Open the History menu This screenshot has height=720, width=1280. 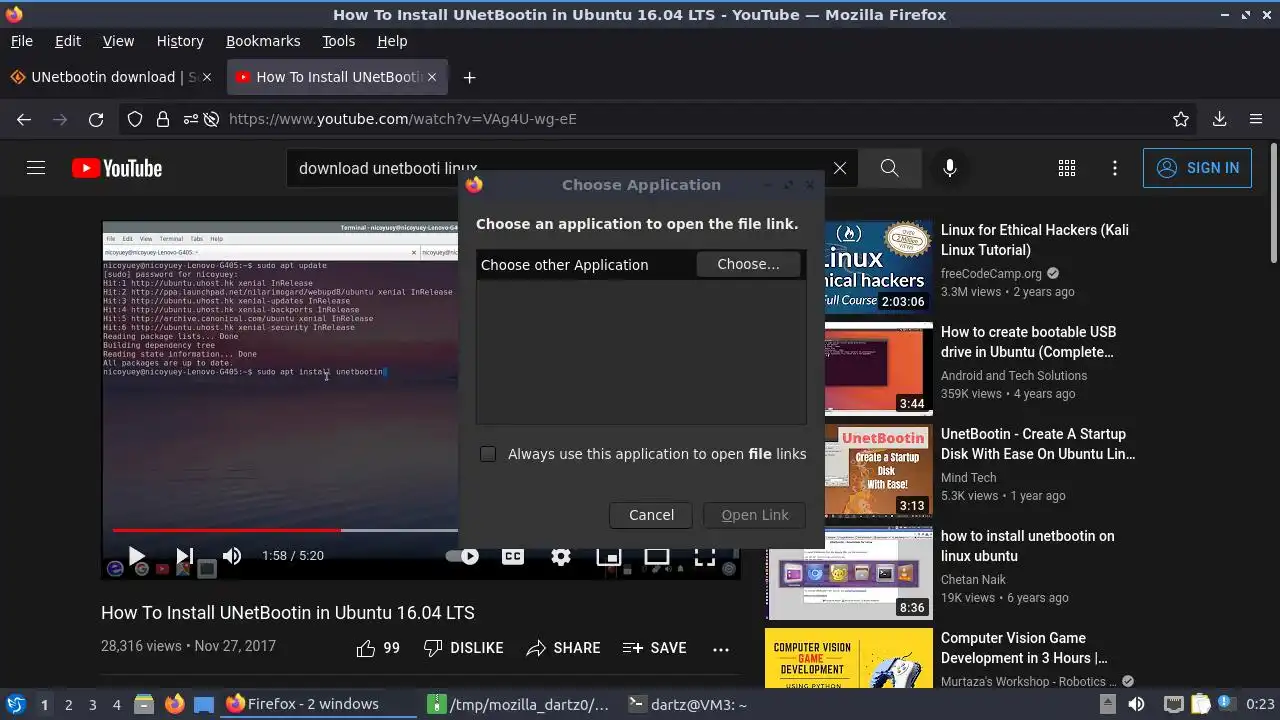pyautogui.click(x=180, y=41)
